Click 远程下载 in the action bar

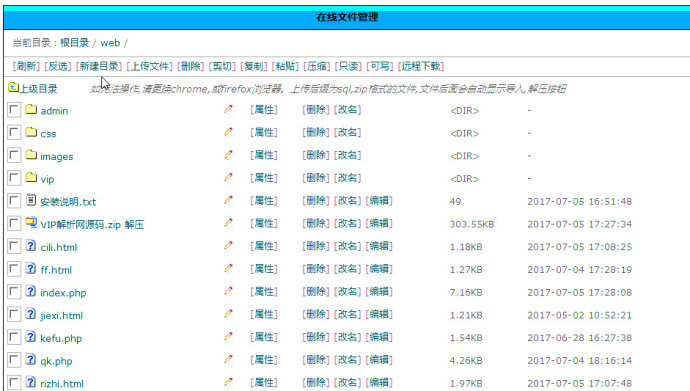[x=421, y=66]
